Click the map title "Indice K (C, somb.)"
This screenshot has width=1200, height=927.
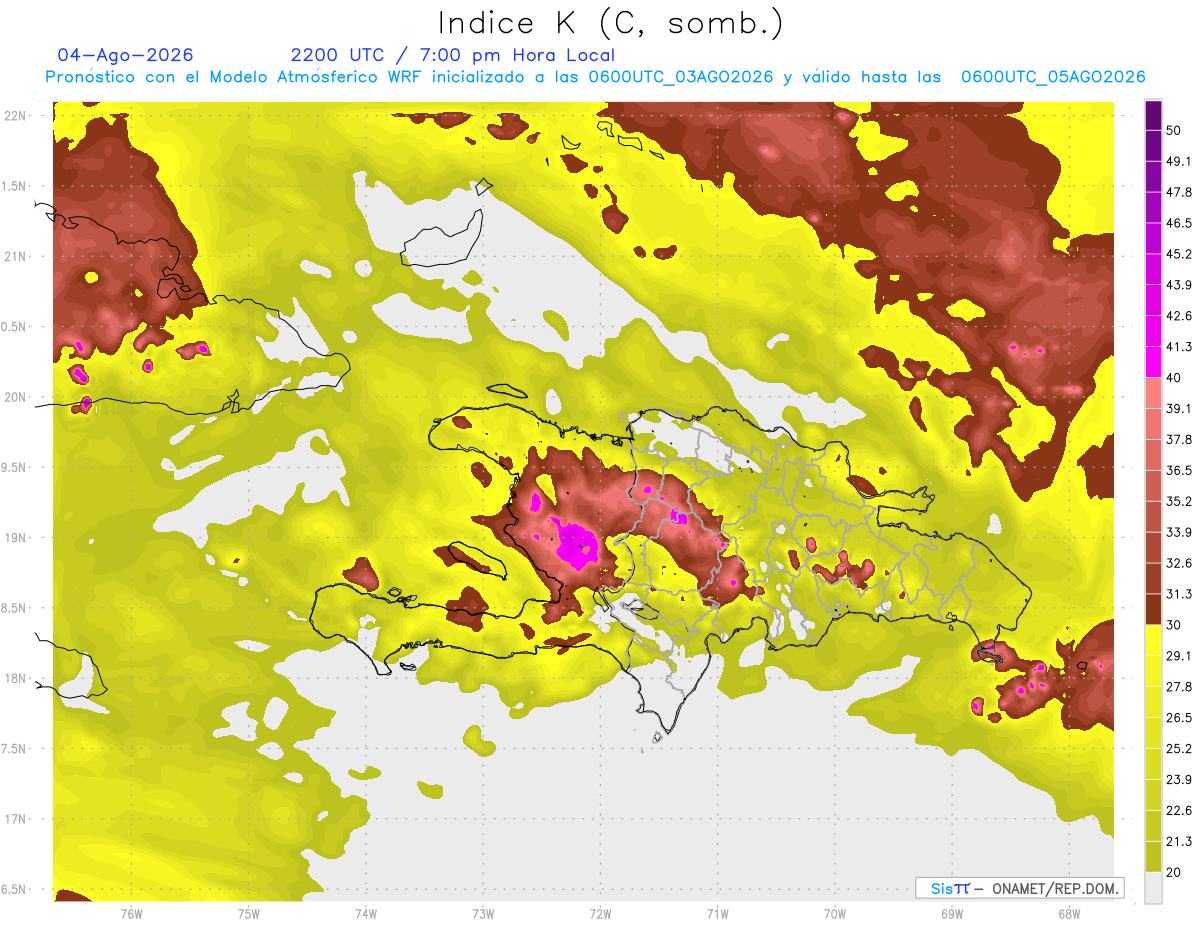click(x=611, y=24)
